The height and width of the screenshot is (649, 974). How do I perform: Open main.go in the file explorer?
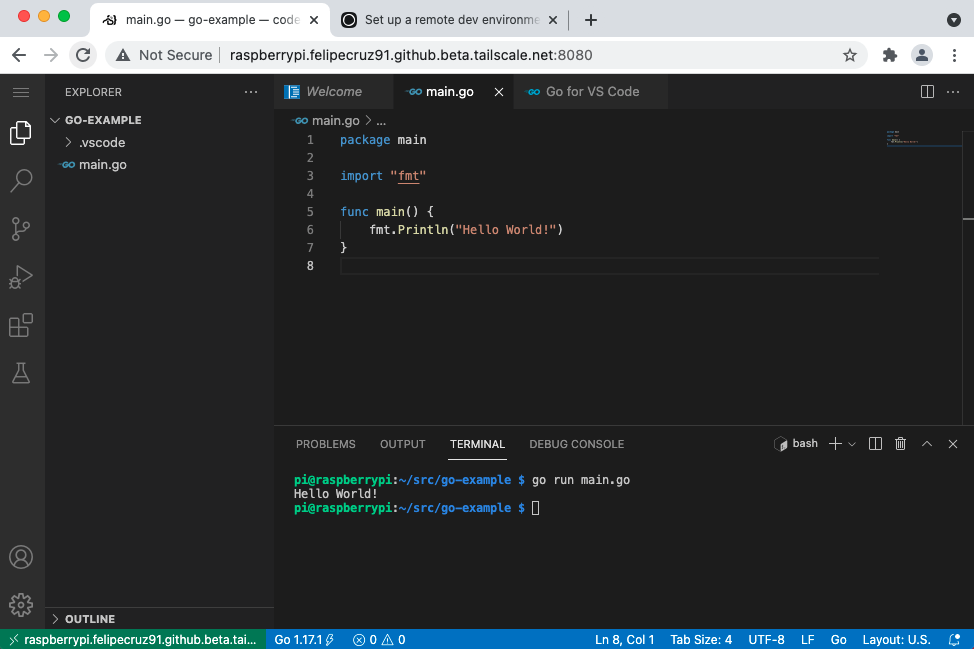159,165
